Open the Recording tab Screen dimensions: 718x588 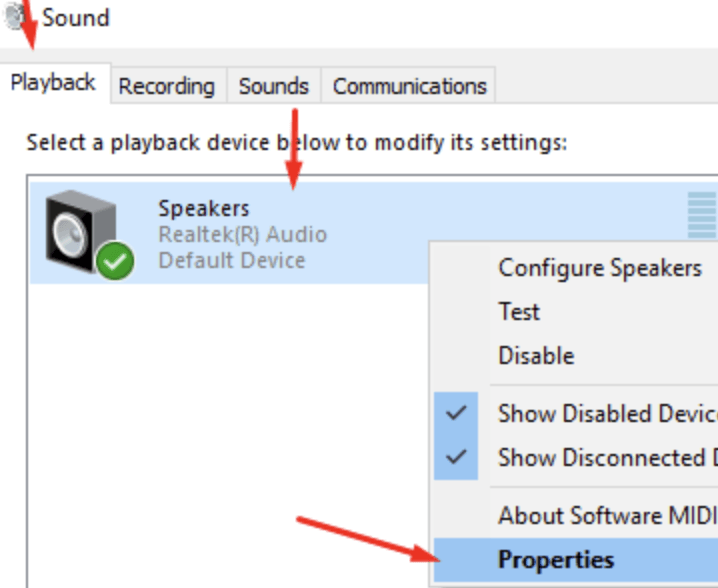tap(166, 86)
